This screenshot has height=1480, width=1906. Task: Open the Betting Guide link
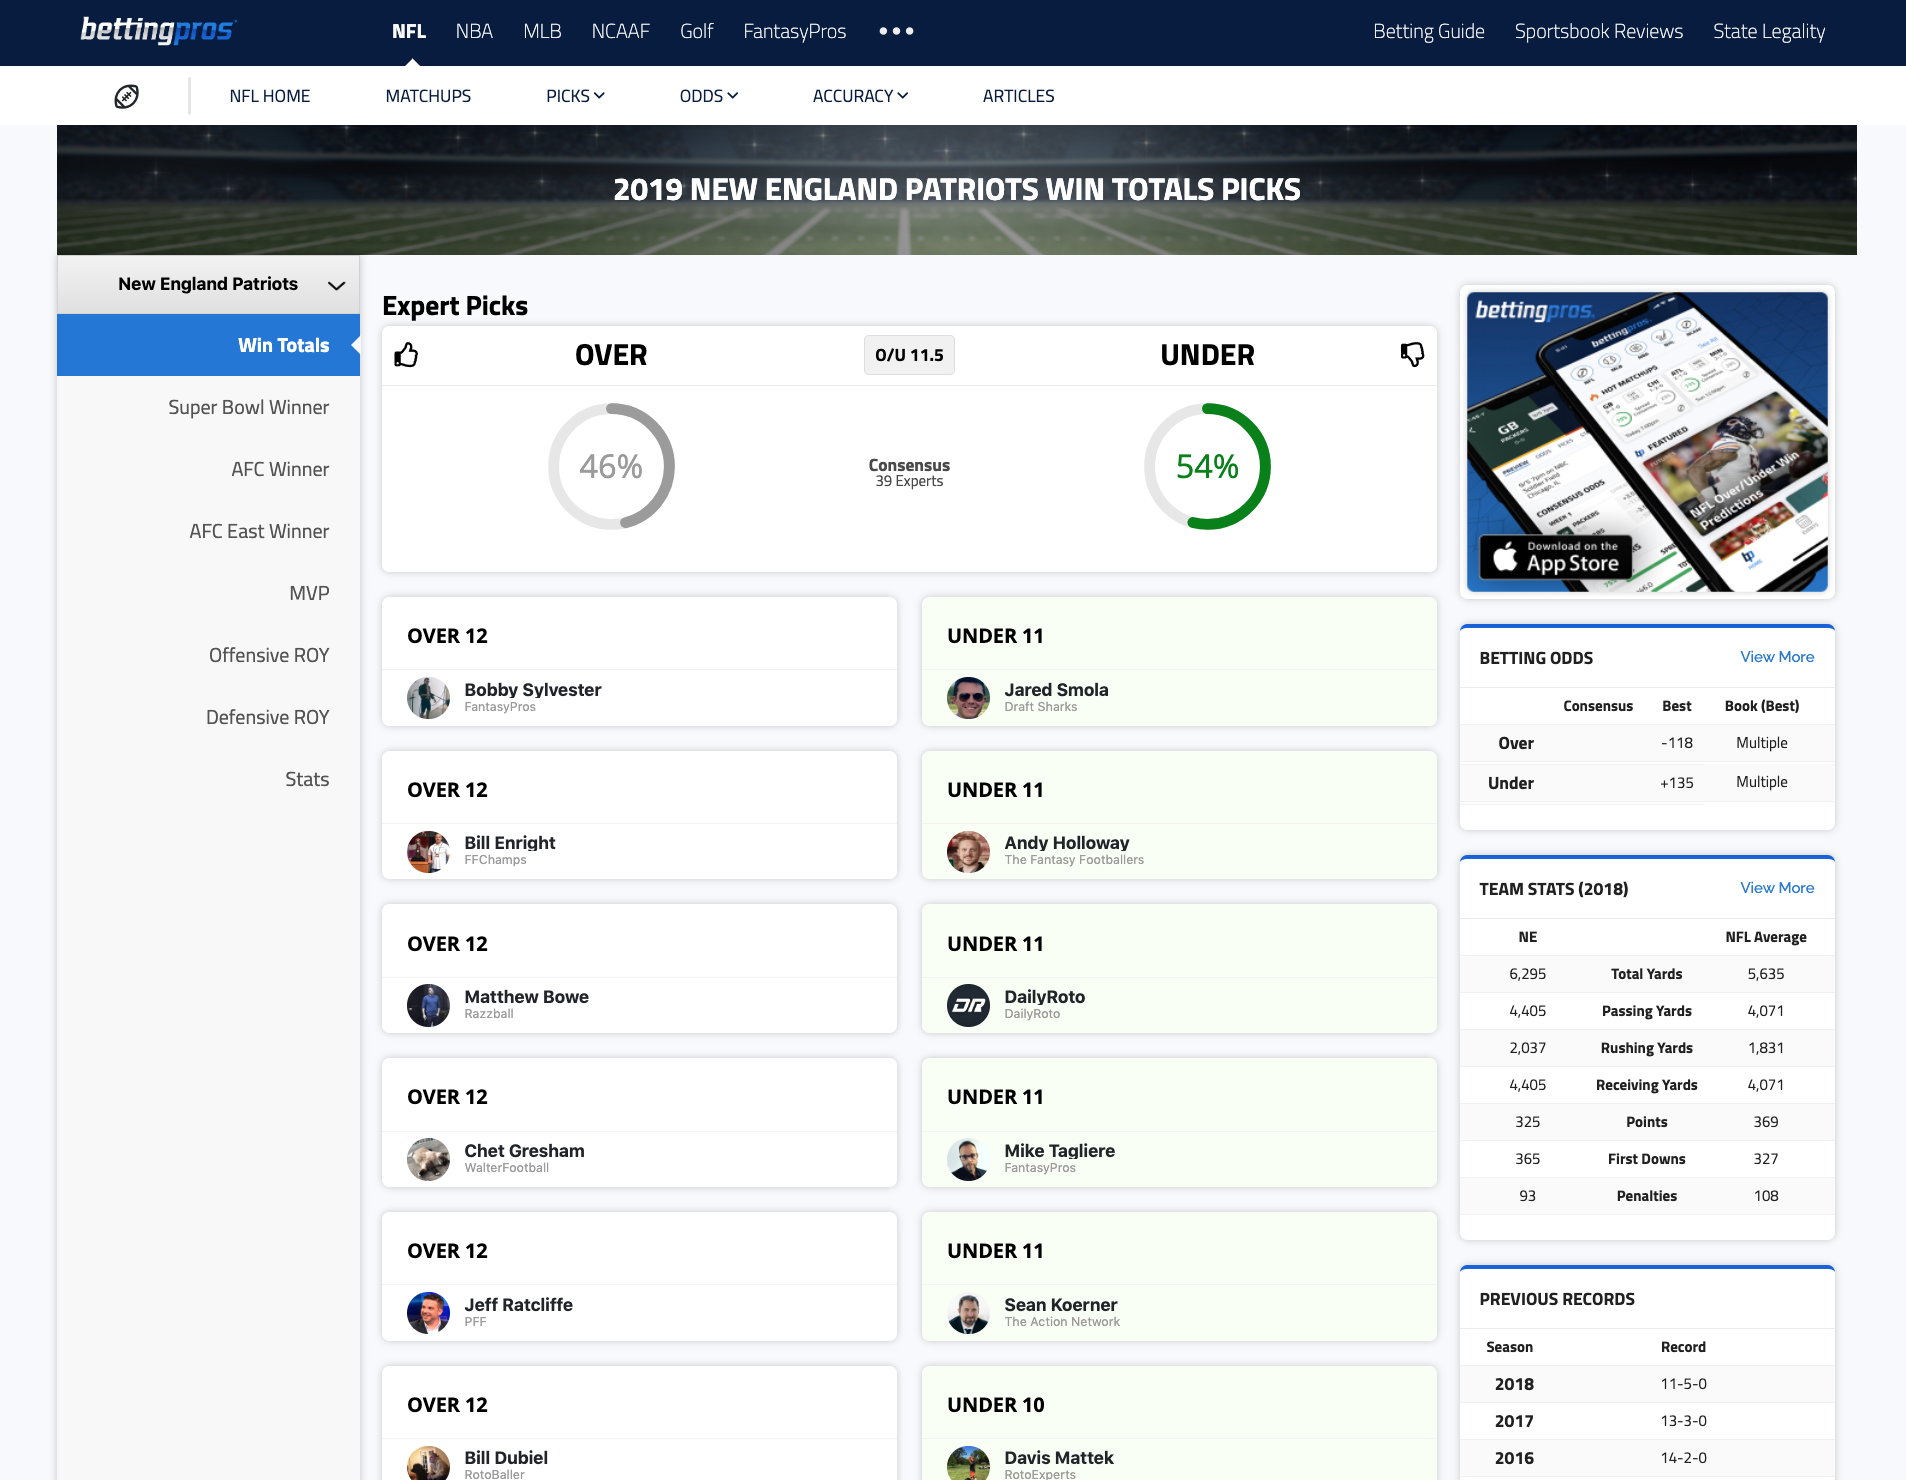pos(1429,31)
